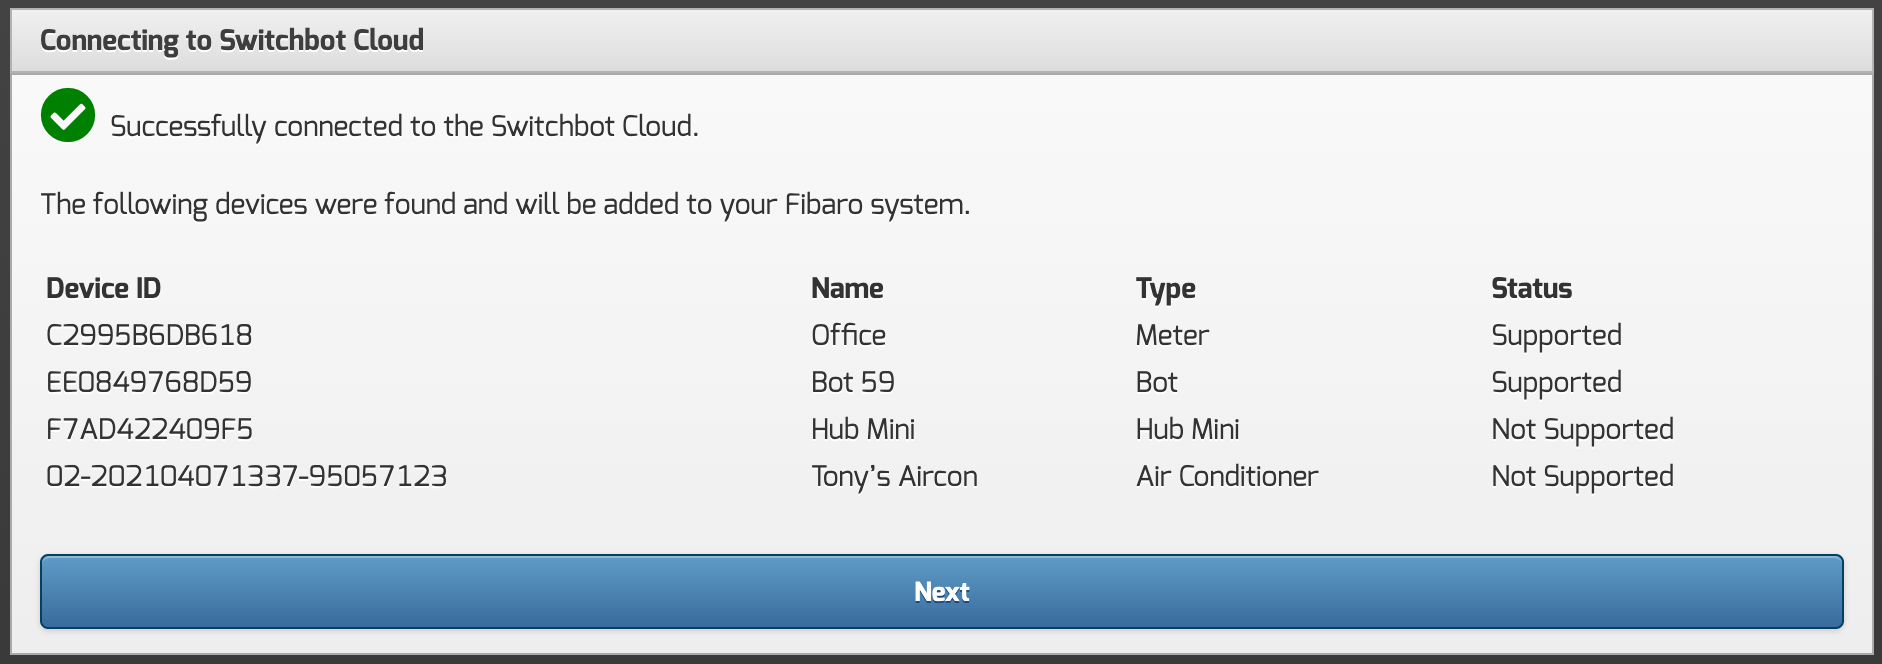Viewport: 1882px width, 664px height.
Task: Click Not Supported status for Tony's Aircon
Action: pos(1582,476)
